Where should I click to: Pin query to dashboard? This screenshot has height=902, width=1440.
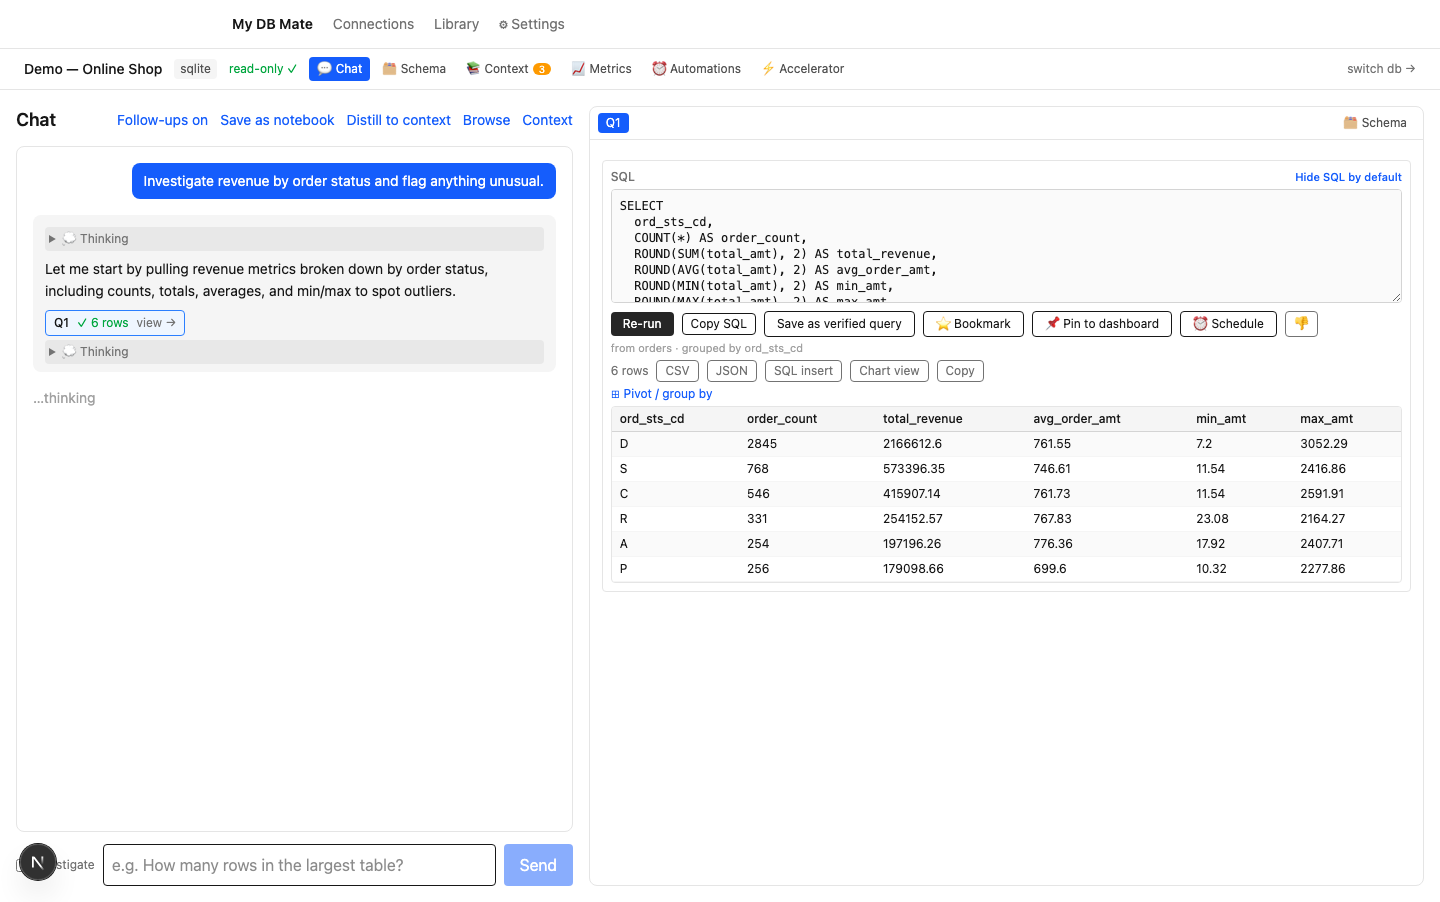click(x=1101, y=324)
